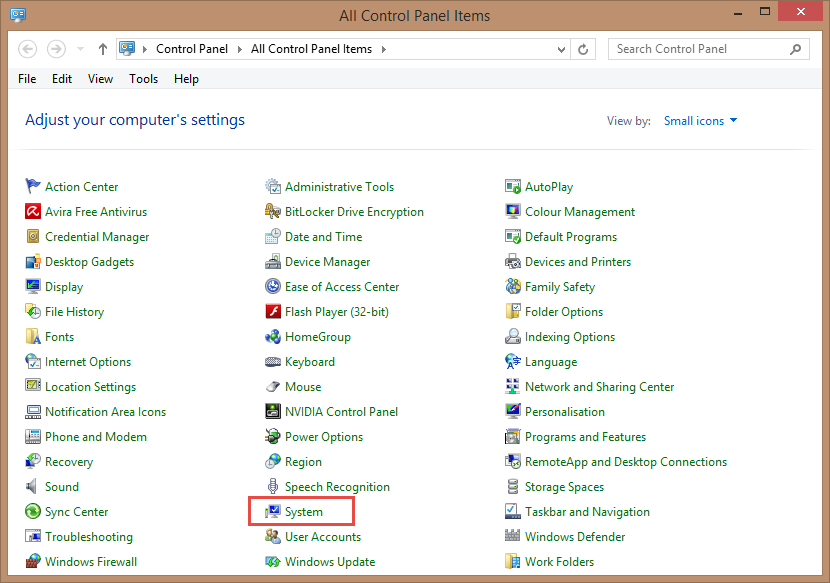Expand the address bar history dropdown
Viewport: 830px width, 583px height.
click(561, 49)
